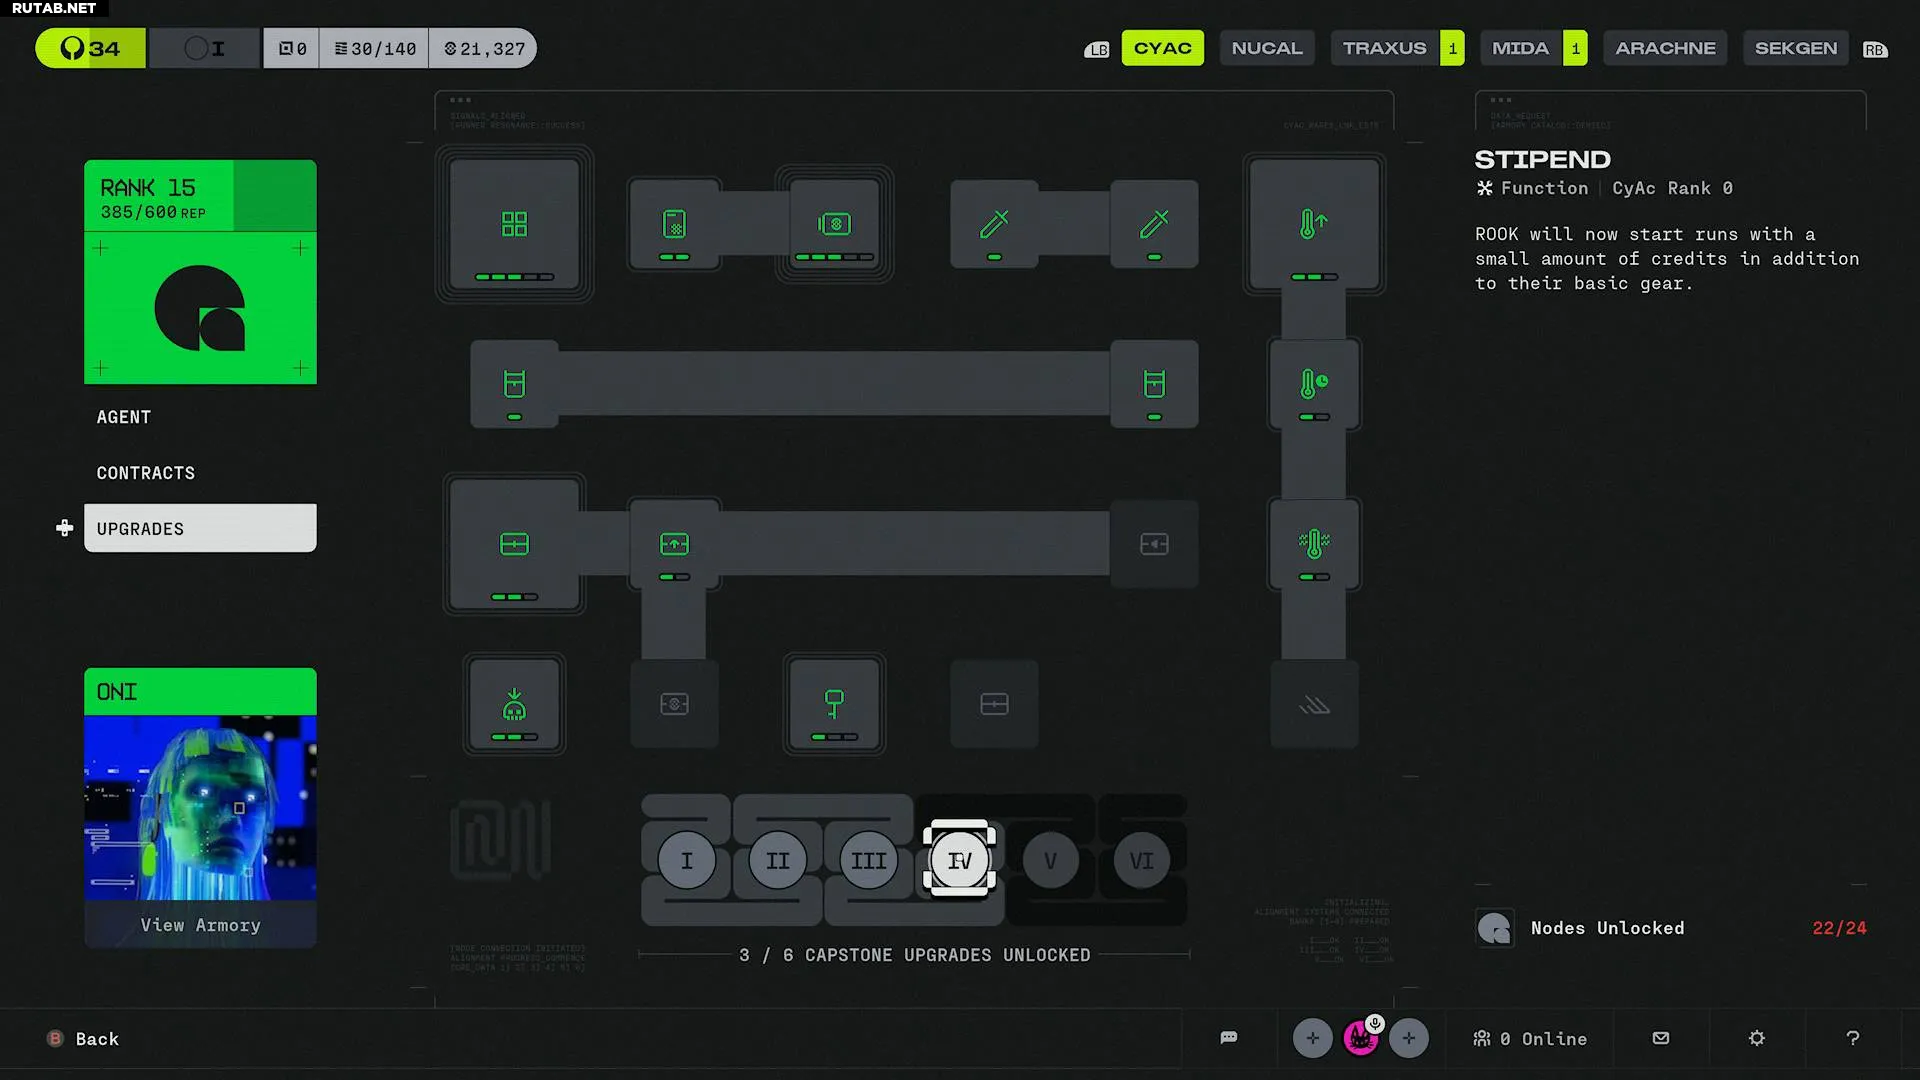
Task: Select the signpost upgrade node
Action: coord(834,704)
